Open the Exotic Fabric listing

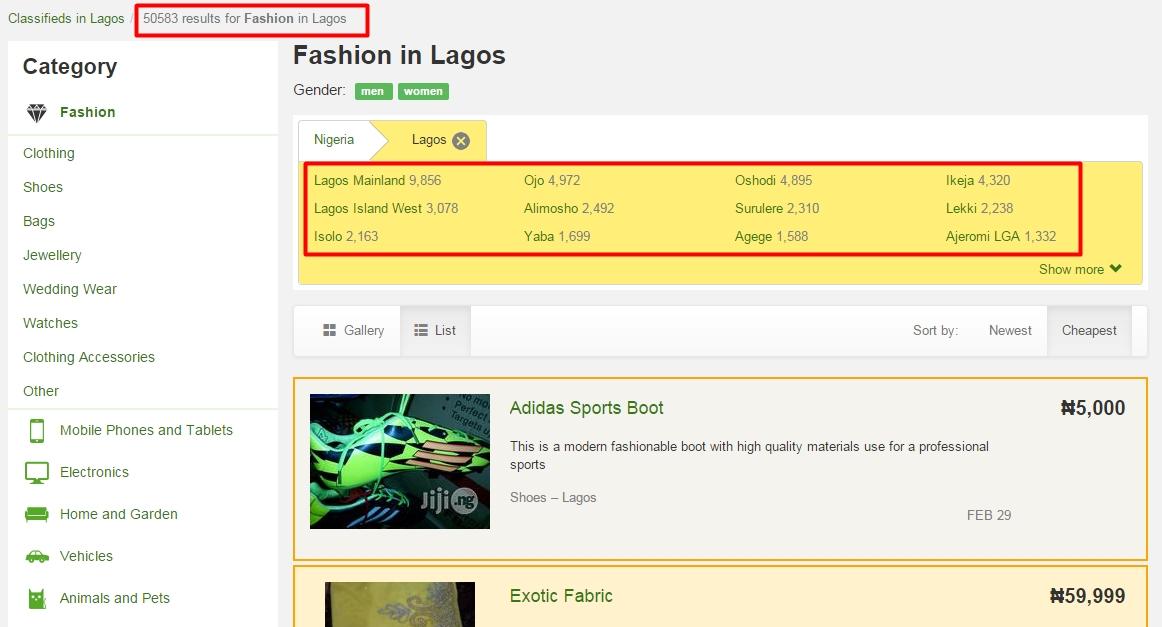point(561,595)
